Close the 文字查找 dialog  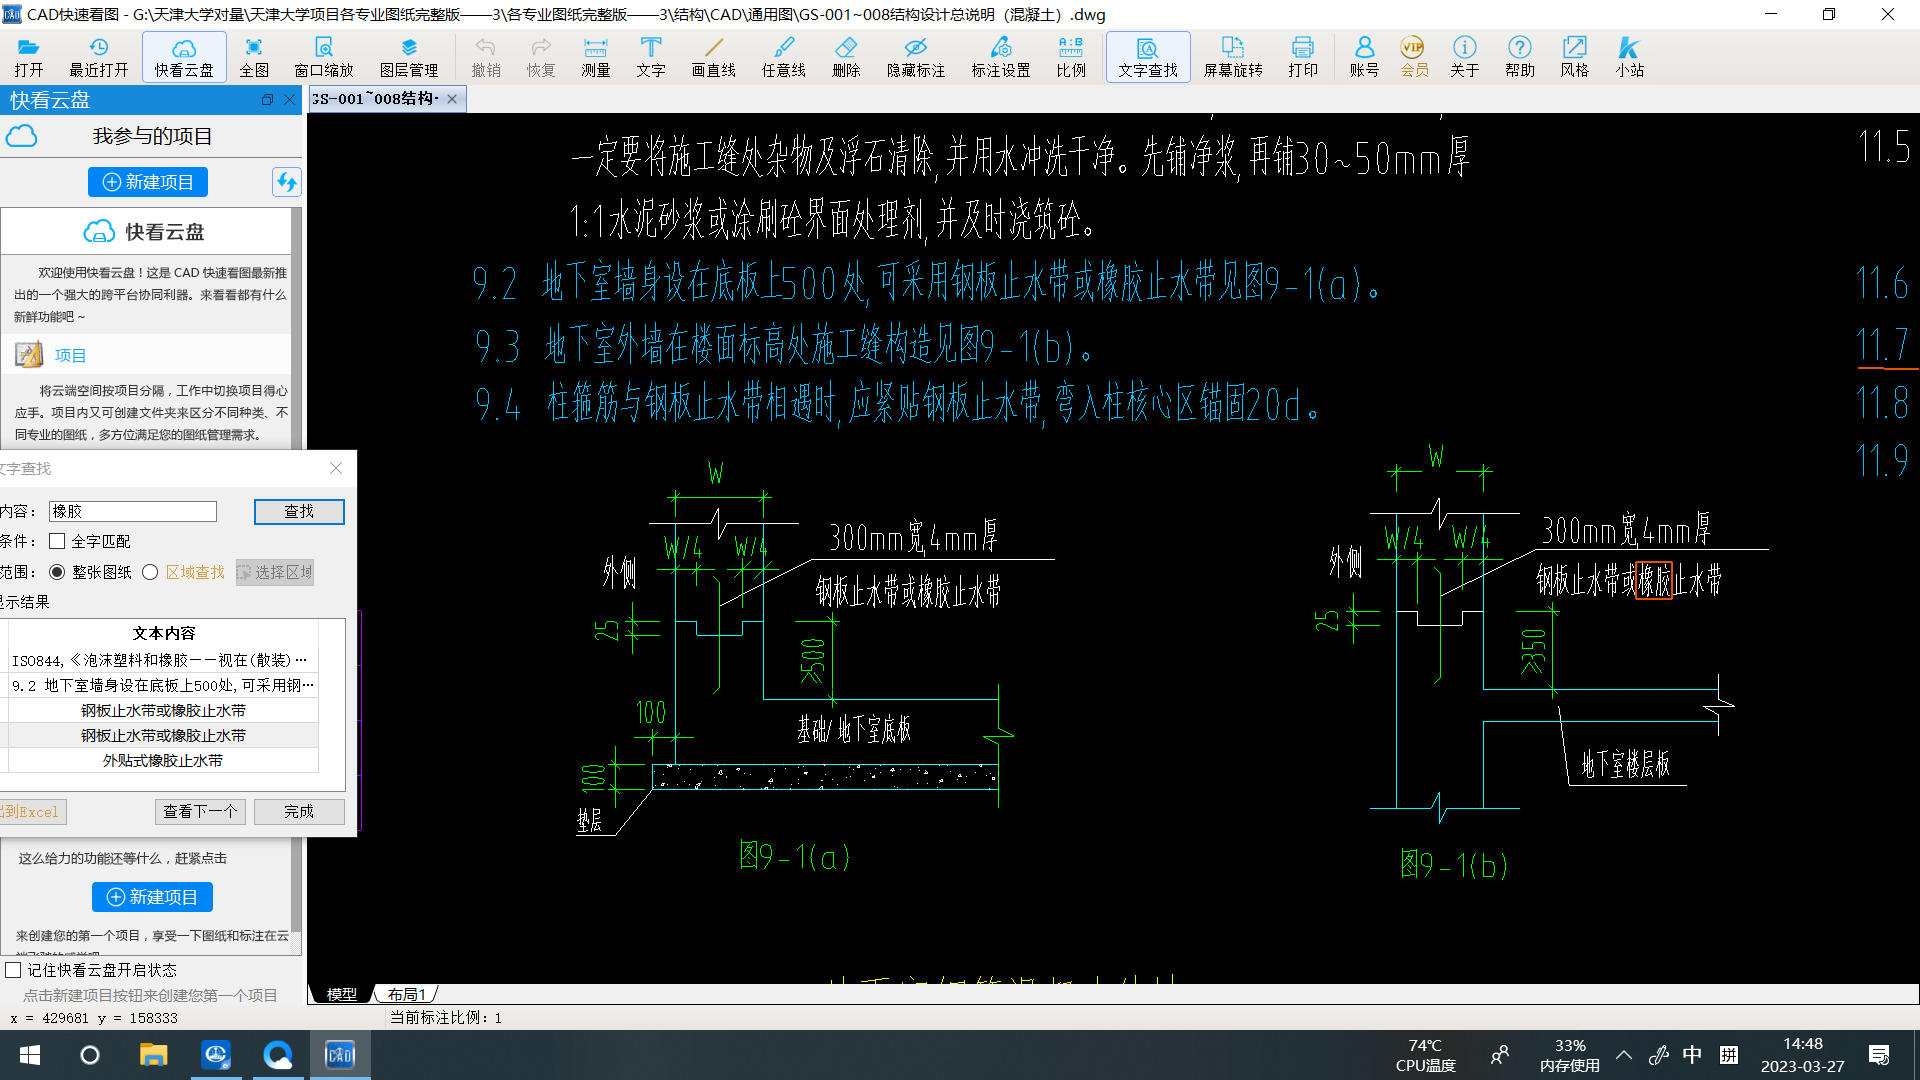(336, 468)
